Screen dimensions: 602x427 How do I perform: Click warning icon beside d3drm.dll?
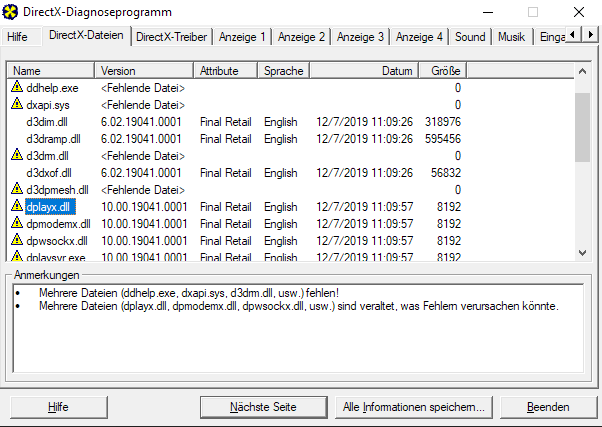(x=17, y=155)
